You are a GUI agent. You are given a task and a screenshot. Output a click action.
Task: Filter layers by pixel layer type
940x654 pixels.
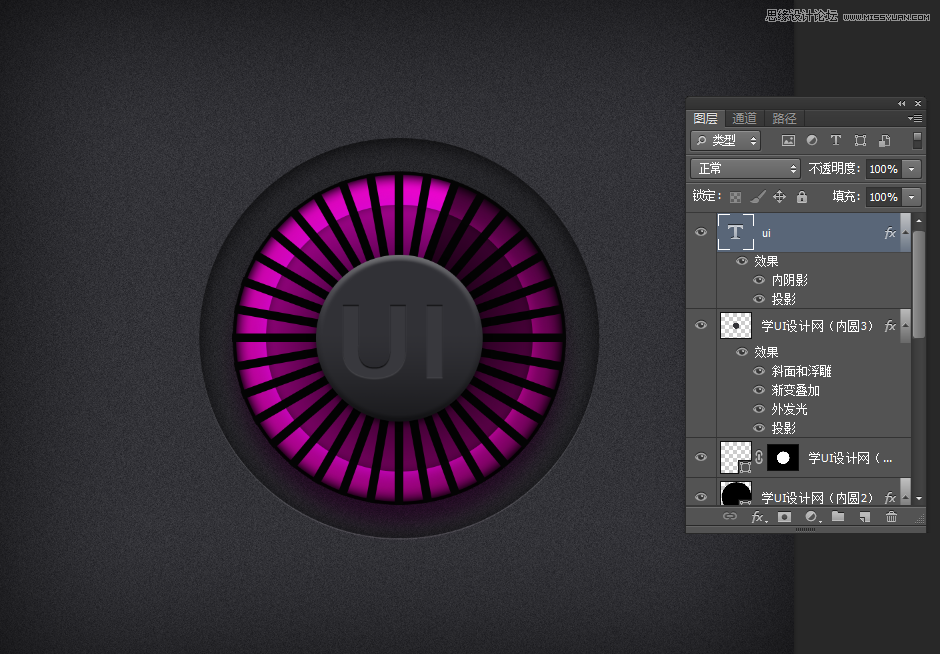point(788,141)
